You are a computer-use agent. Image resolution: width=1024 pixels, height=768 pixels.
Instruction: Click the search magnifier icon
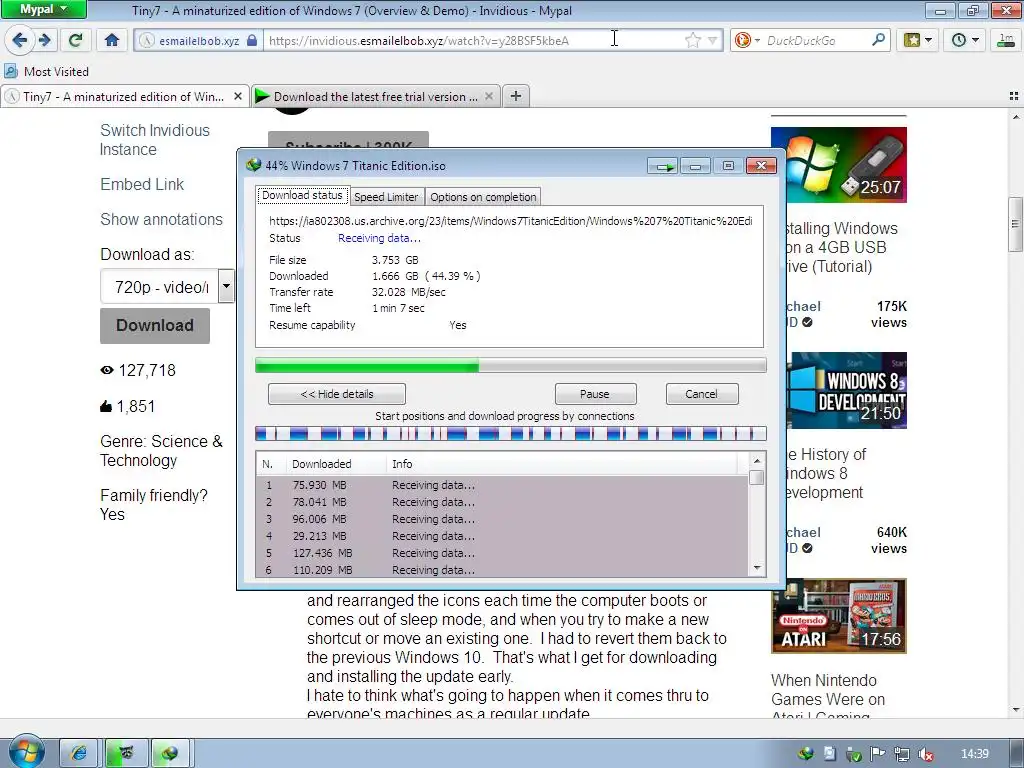(878, 40)
